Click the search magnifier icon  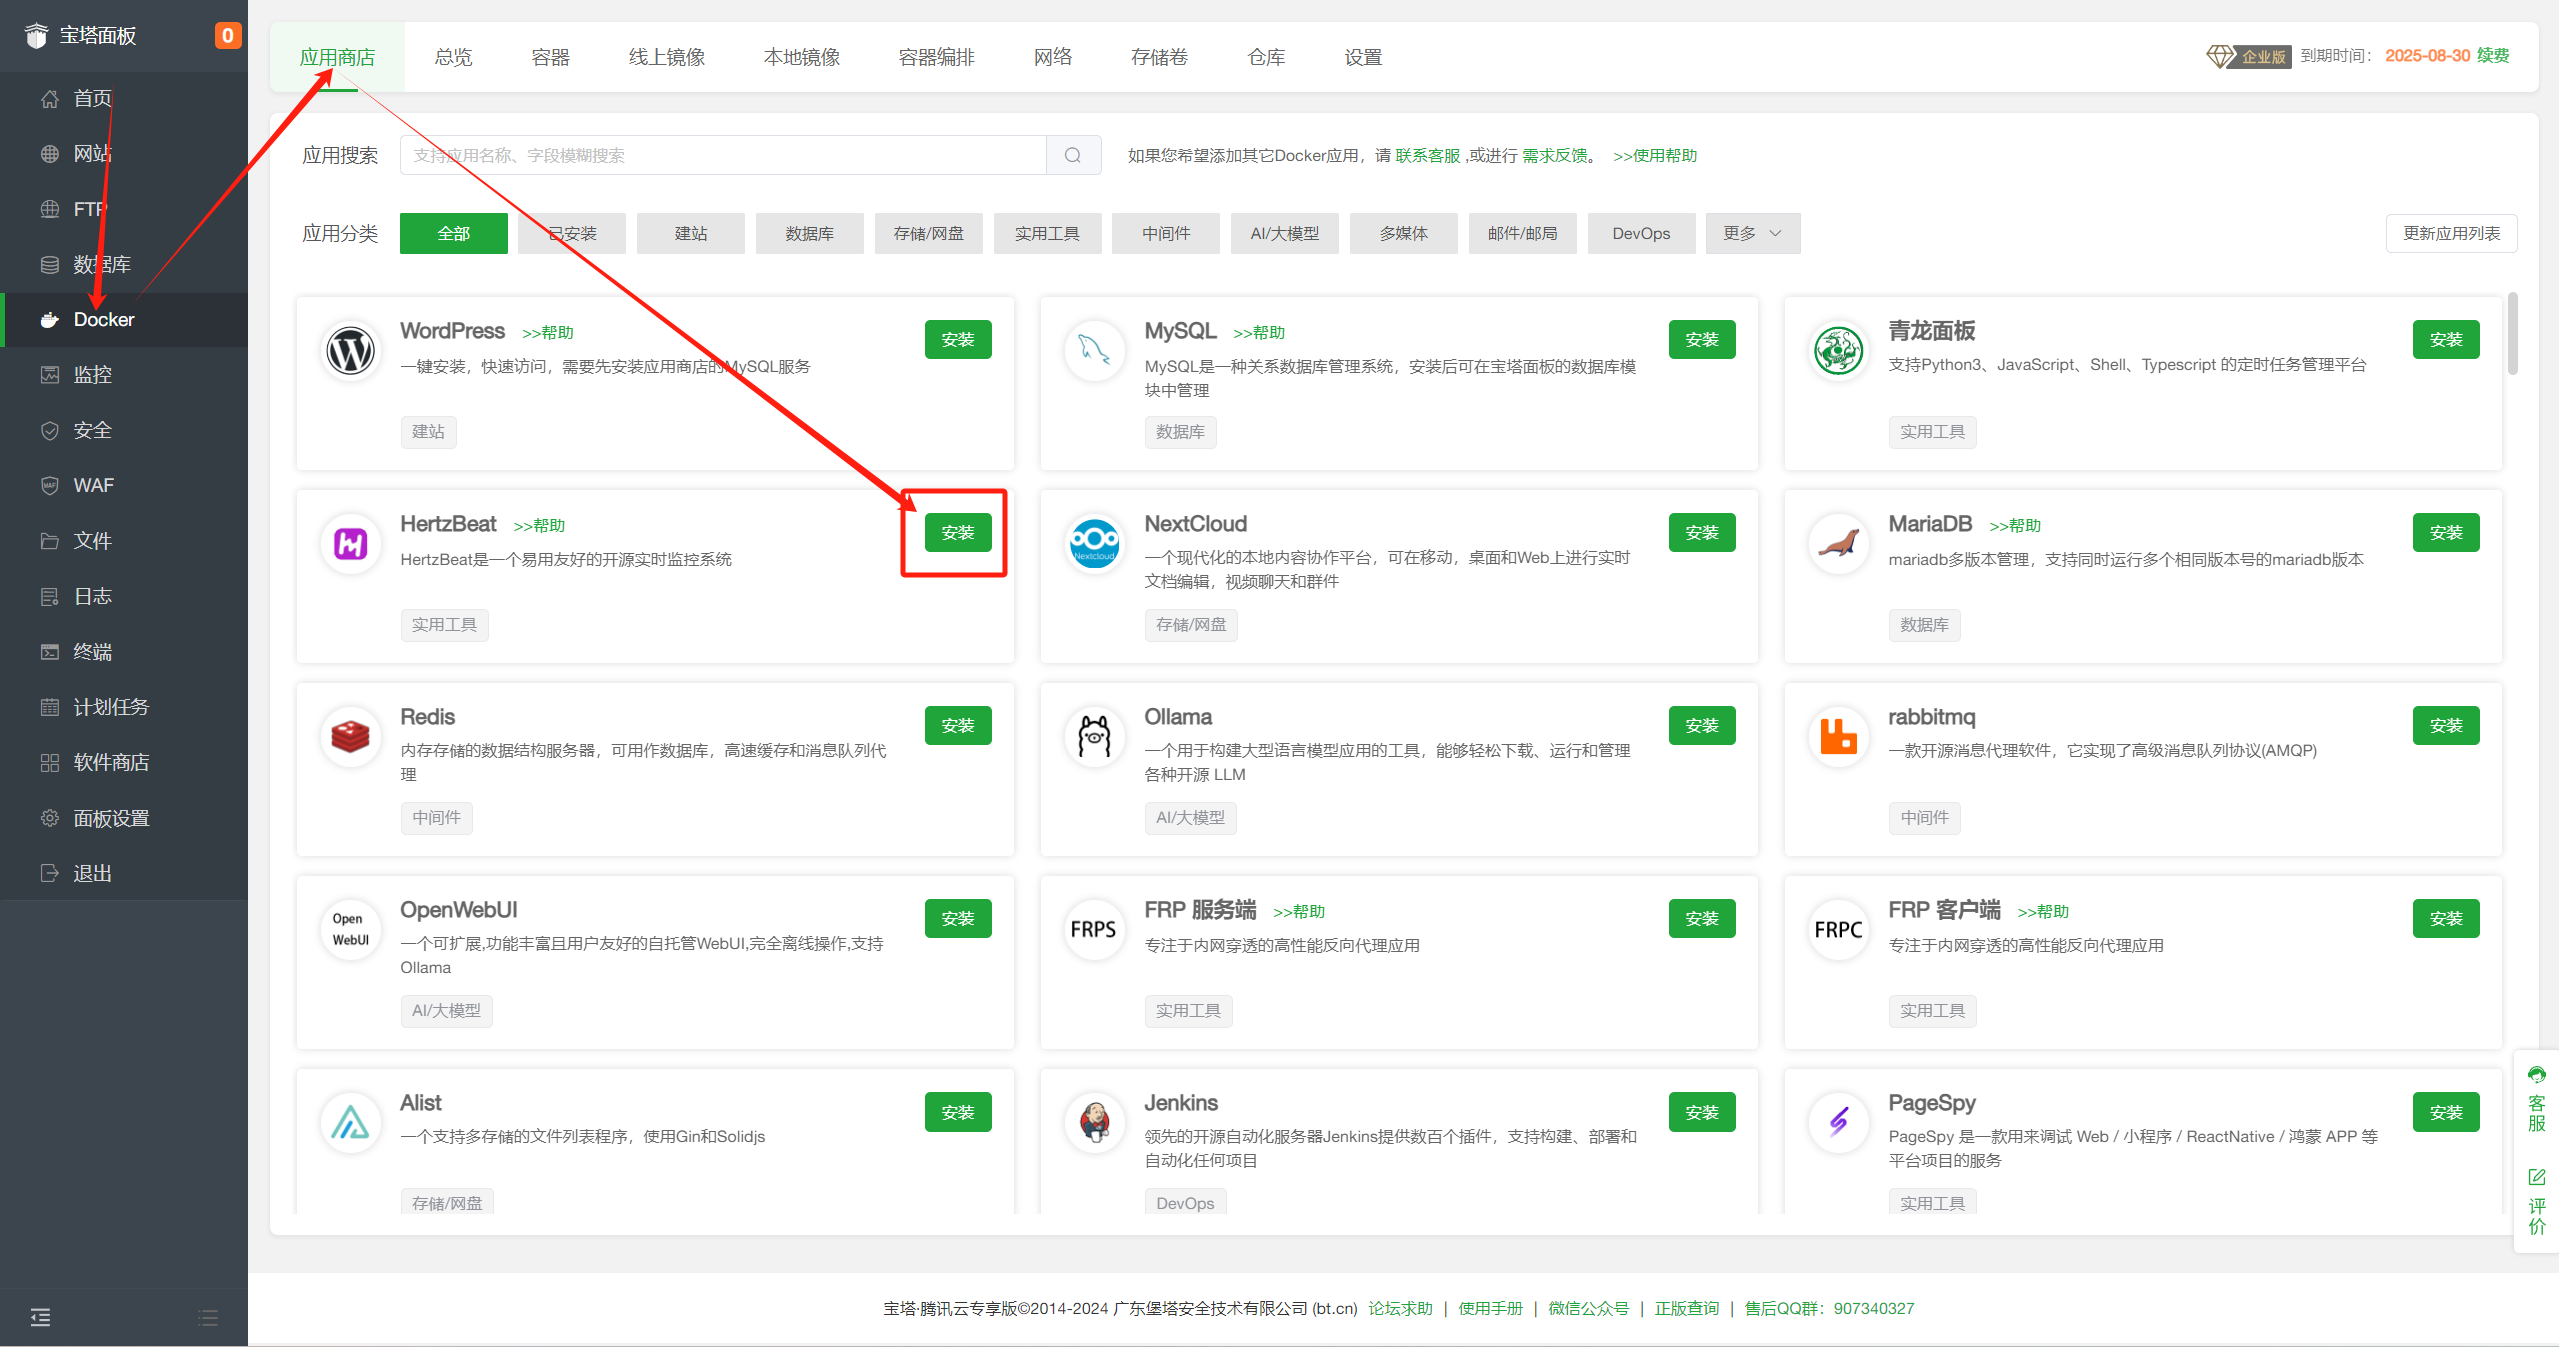point(1073,155)
